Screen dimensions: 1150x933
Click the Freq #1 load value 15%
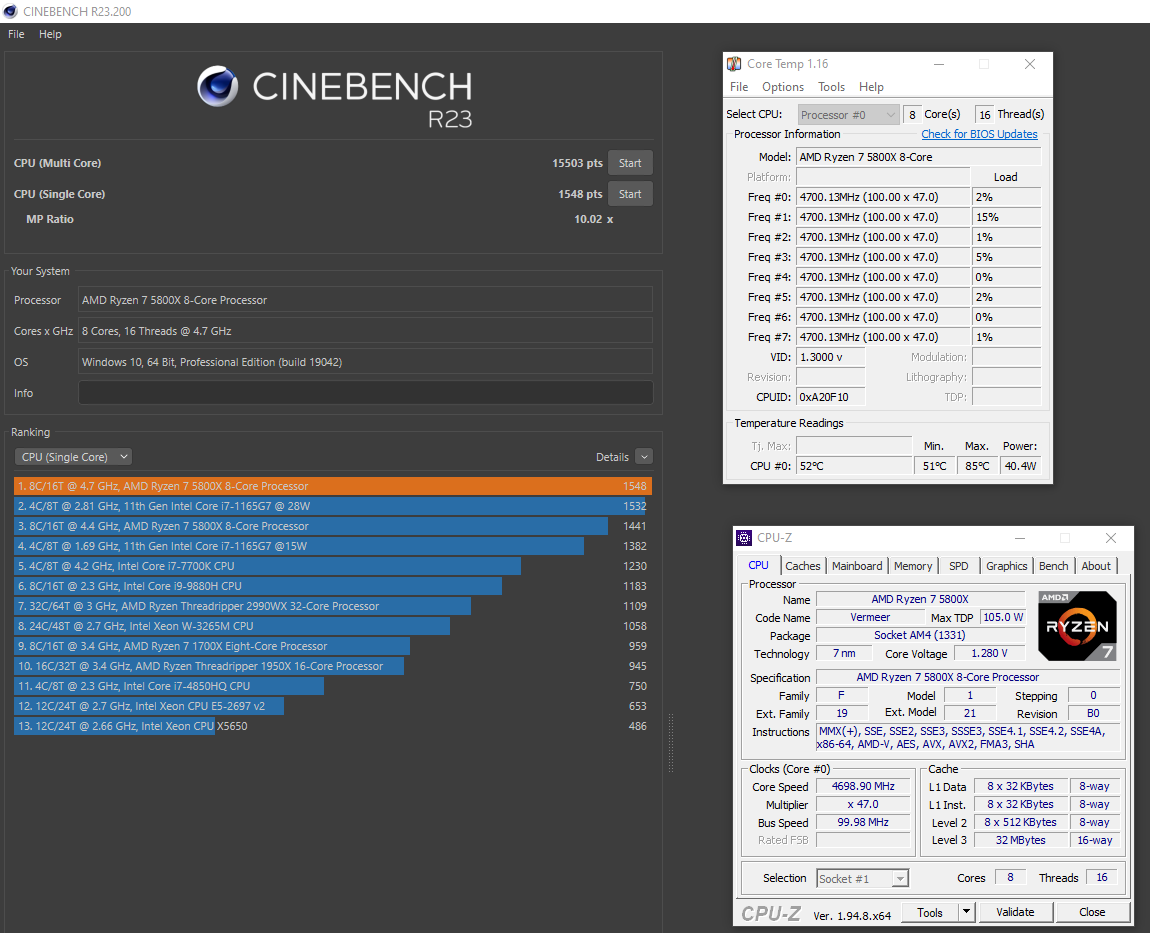(1006, 217)
